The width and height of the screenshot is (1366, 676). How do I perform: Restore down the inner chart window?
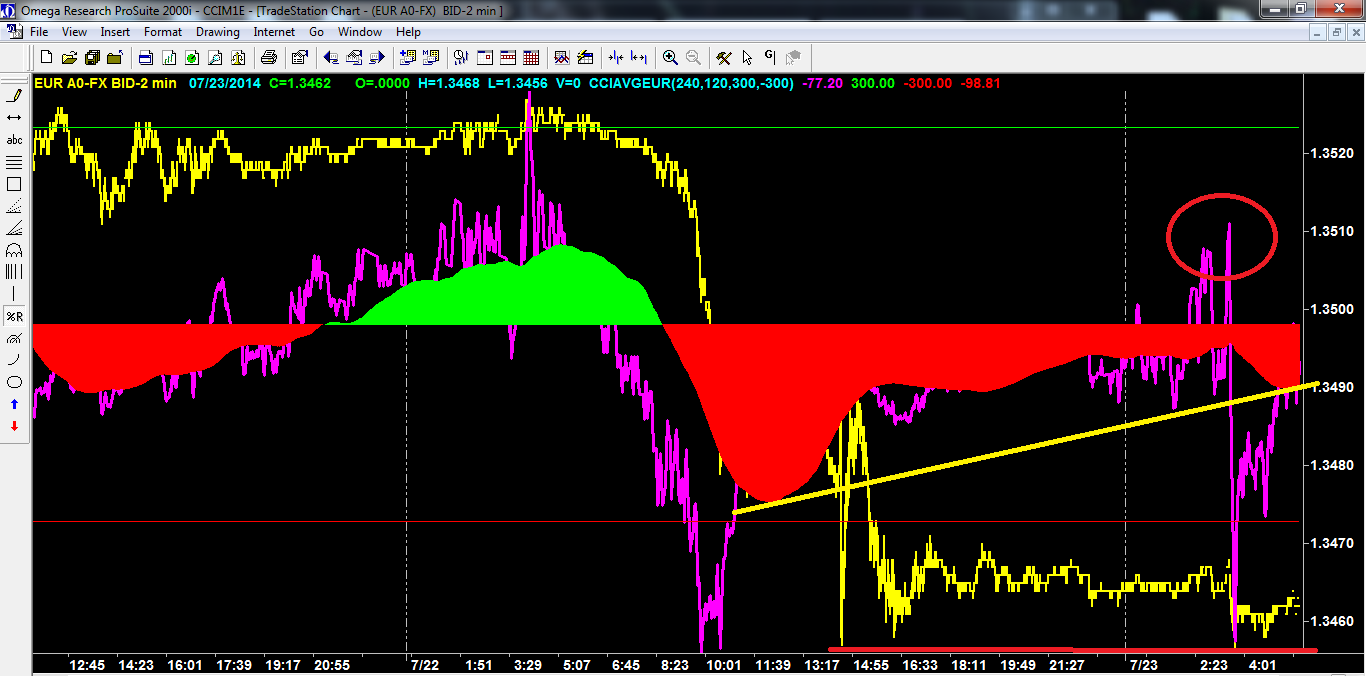(x=1336, y=32)
